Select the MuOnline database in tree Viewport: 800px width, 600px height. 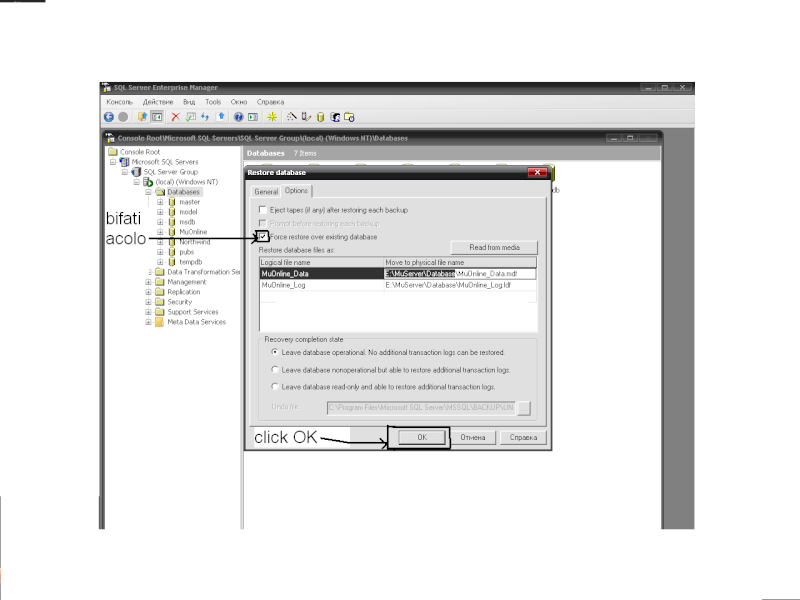(x=193, y=232)
